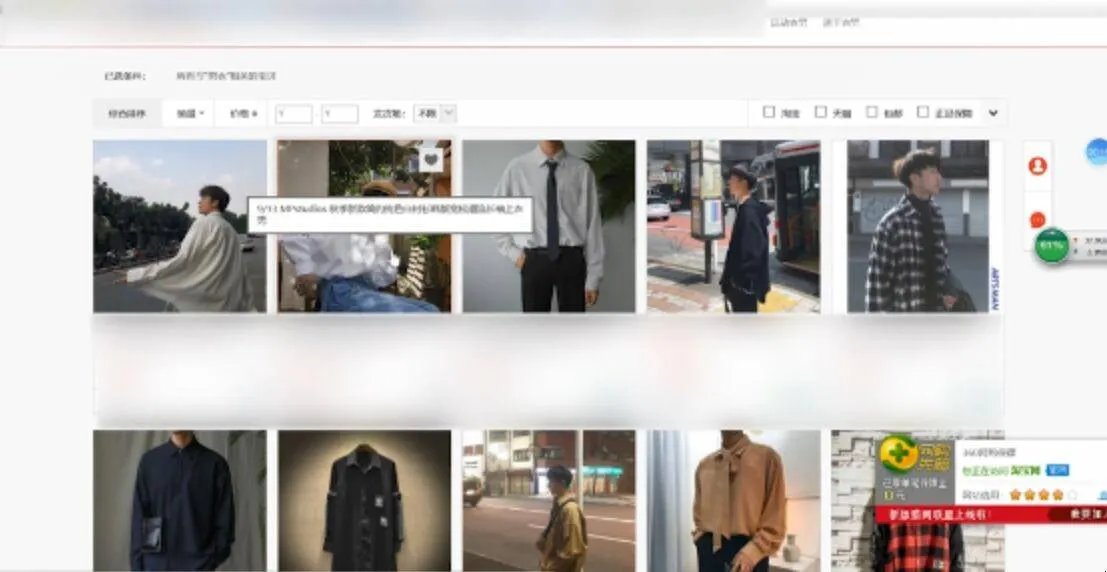This screenshot has width=1107, height=572.
Task: Tick the 包邮 checkbox in filter bar
Action: (x=872, y=112)
